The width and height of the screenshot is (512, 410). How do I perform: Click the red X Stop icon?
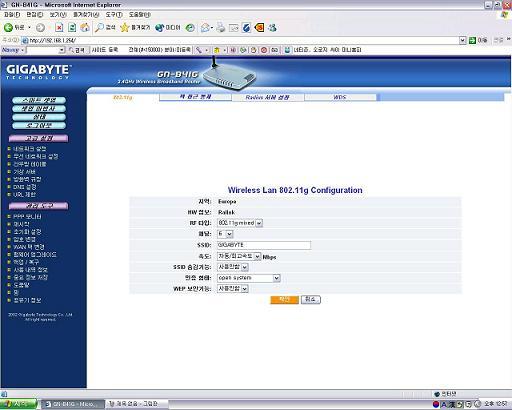[x=59, y=28]
